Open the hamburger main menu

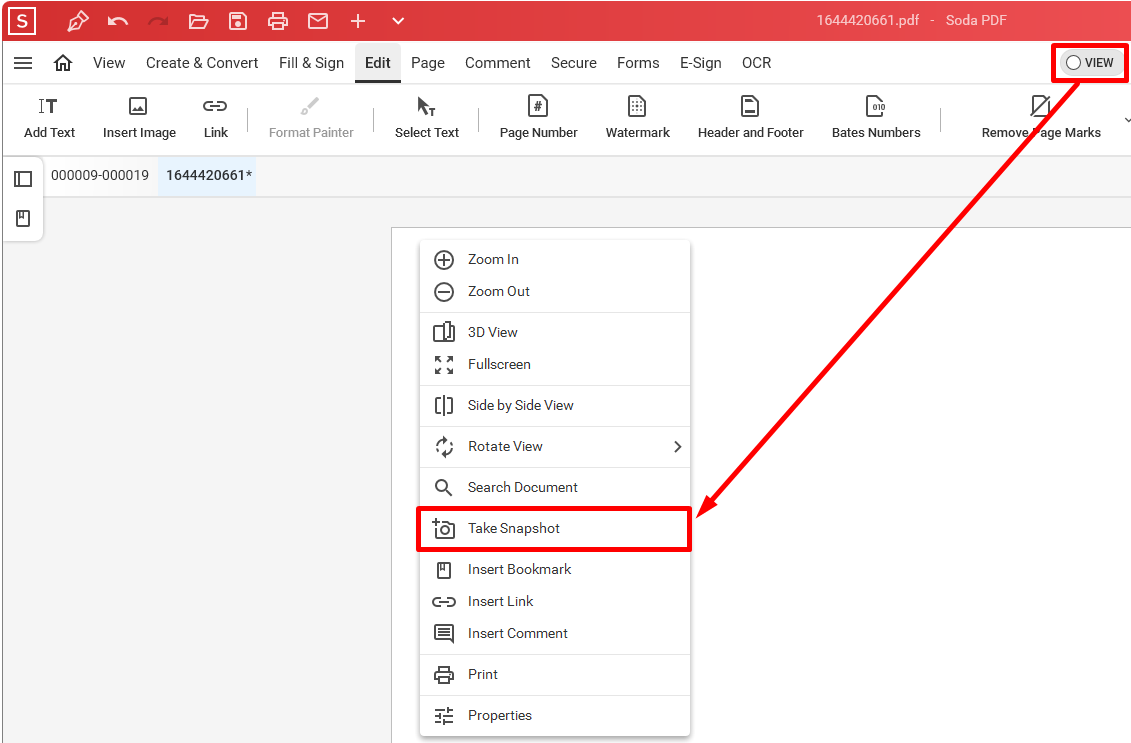[23, 63]
